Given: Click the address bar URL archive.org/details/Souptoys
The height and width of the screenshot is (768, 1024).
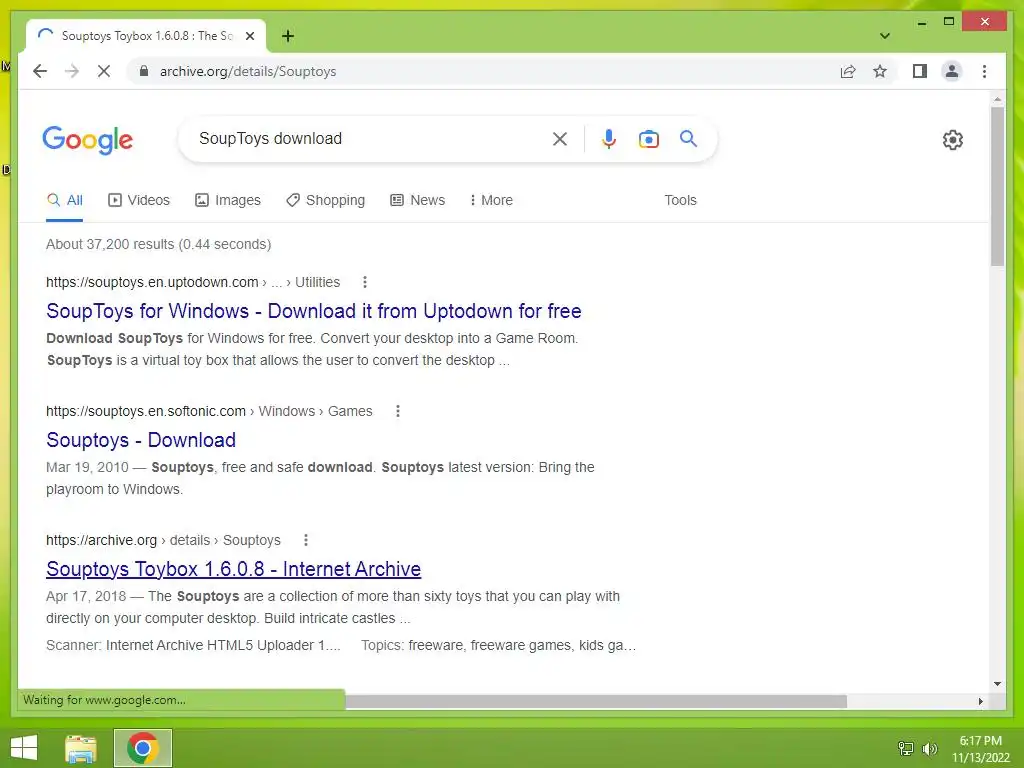Looking at the screenshot, I should (x=248, y=71).
